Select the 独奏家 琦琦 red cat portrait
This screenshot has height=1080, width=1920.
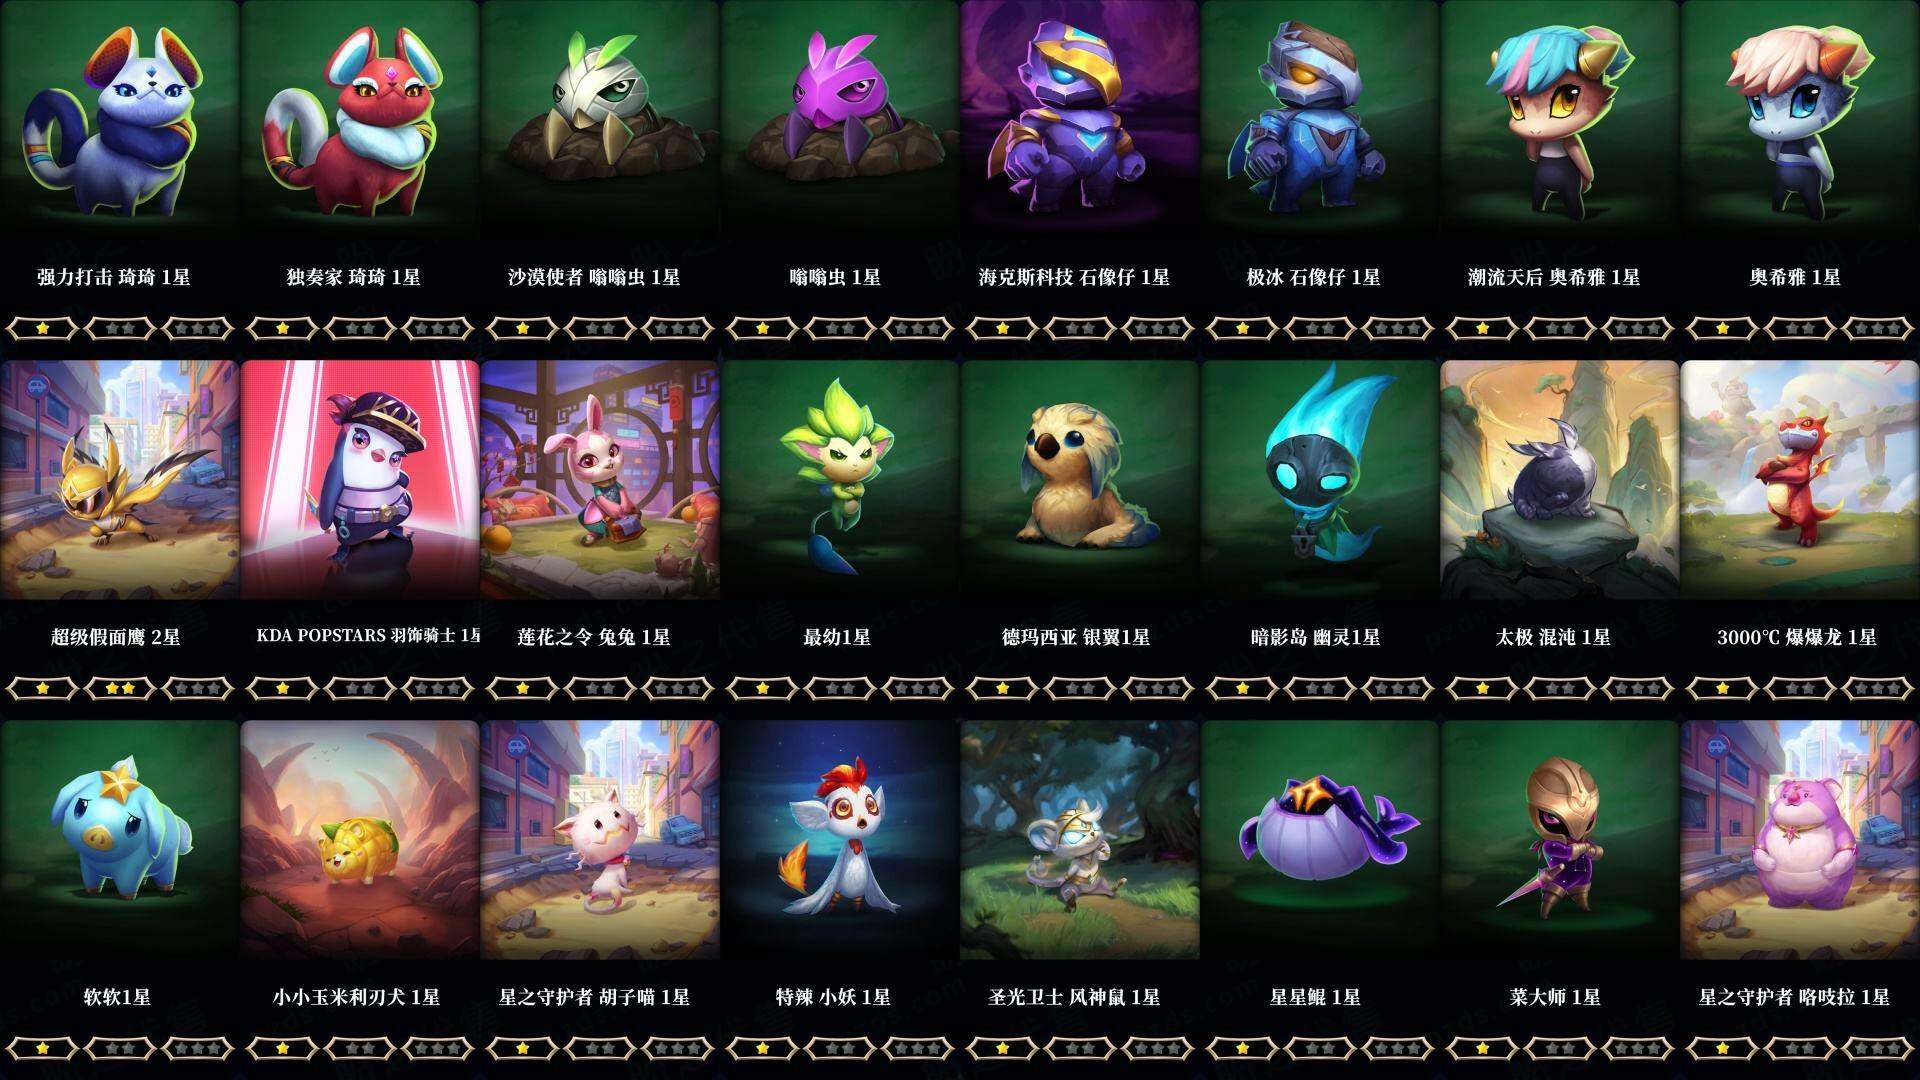click(x=360, y=120)
